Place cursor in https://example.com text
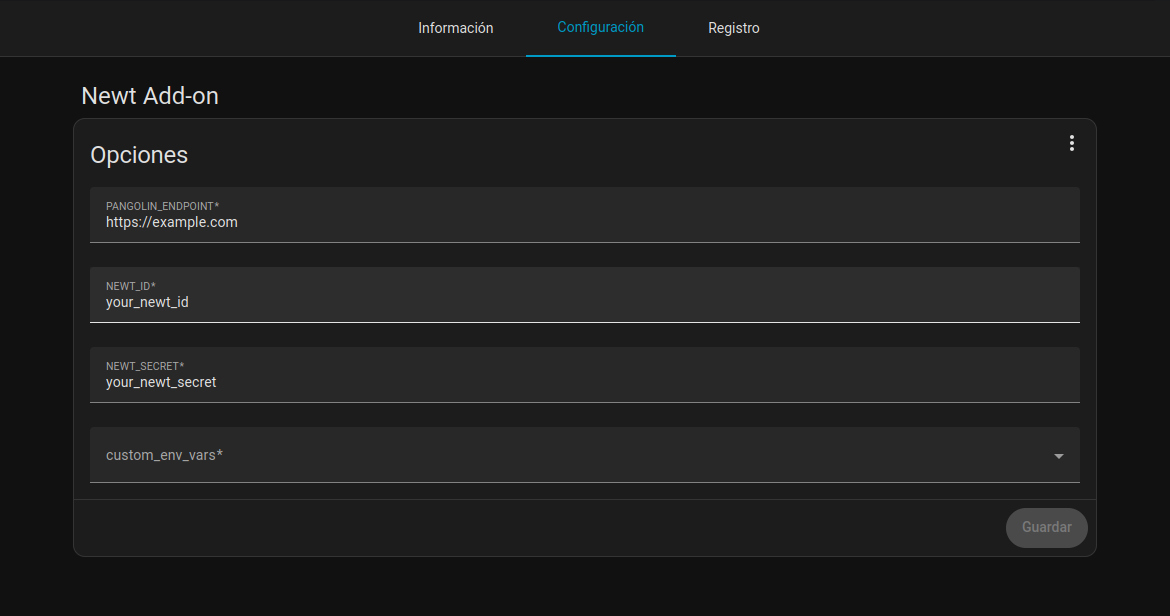The width and height of the screenshot is (1170, 616). [x=172, y=223]
